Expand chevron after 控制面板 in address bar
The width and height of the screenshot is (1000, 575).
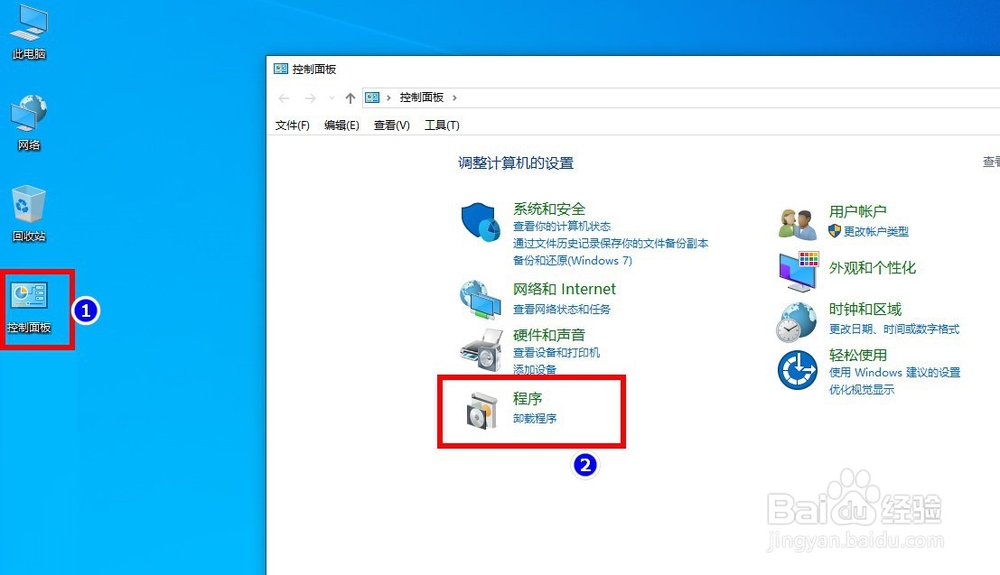tap(455, 98)
